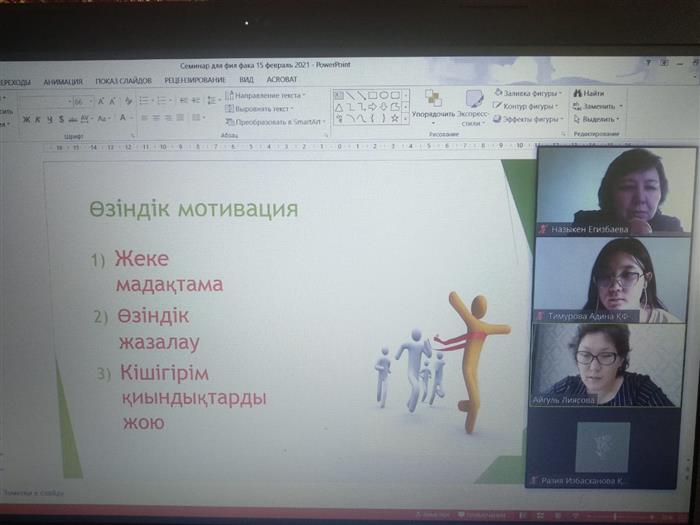Click the bulleted list icon
This screenshot has height=525, width=700.
pos(144,101)
